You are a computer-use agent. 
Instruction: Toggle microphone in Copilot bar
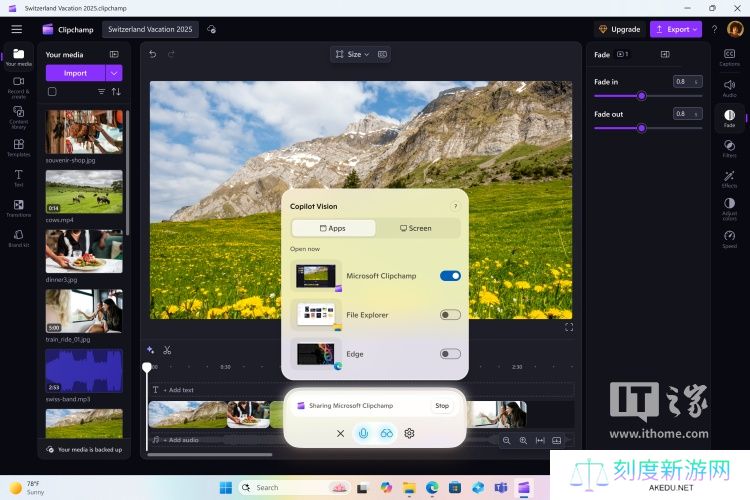tap(364, 433)
